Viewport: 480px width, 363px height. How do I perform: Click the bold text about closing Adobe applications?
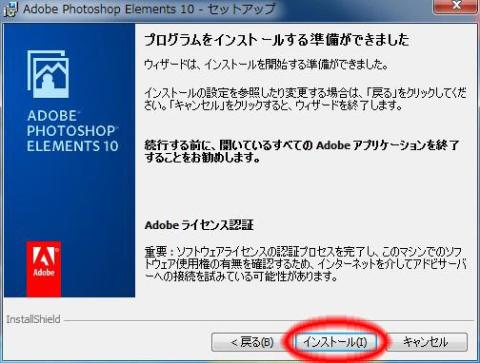[302, 151]
